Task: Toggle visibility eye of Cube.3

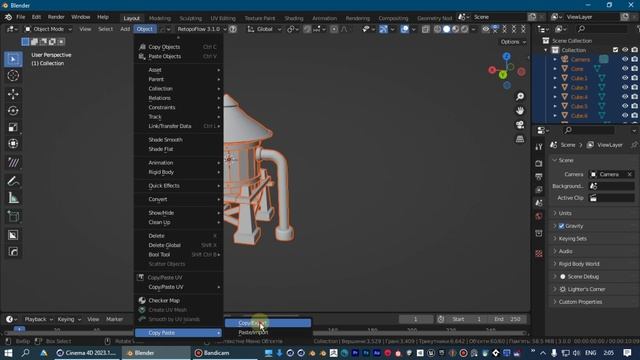Action: [x=625, y=87]
